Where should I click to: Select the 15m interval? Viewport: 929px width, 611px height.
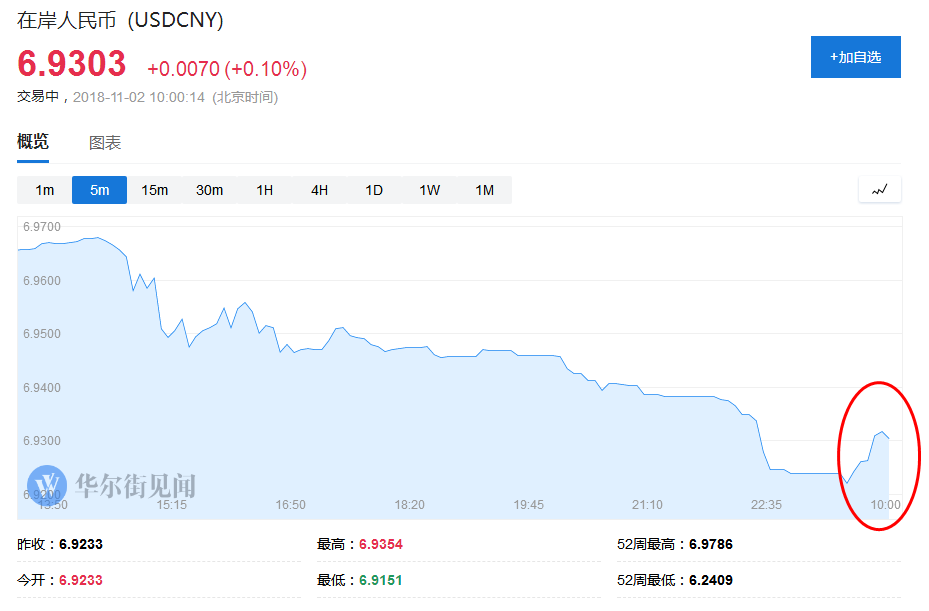pyautogui.click(x=154, y=190)
